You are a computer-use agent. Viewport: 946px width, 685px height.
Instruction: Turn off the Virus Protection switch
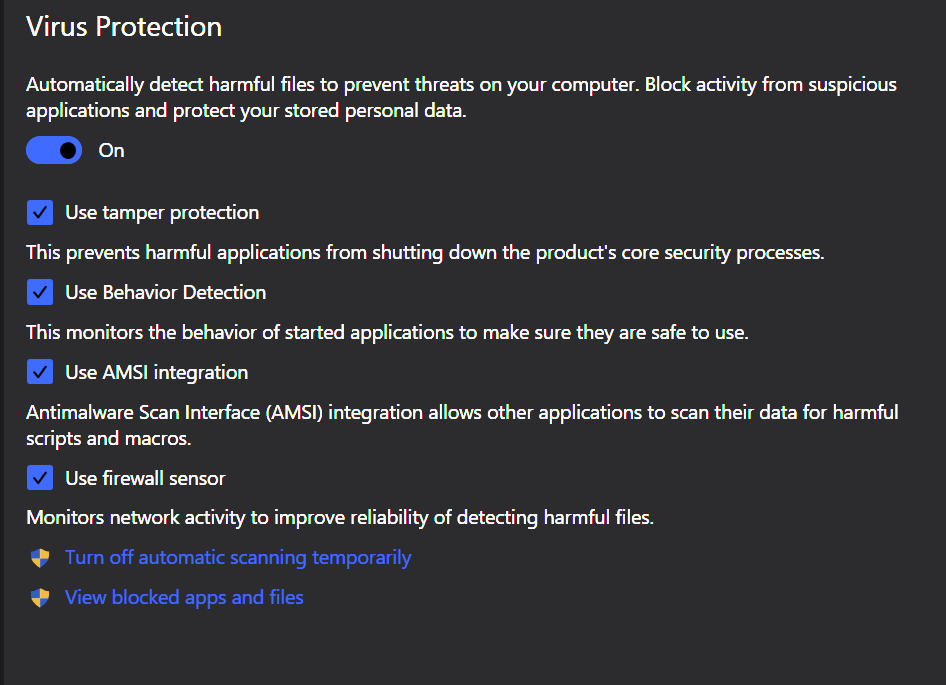[54, 151]
